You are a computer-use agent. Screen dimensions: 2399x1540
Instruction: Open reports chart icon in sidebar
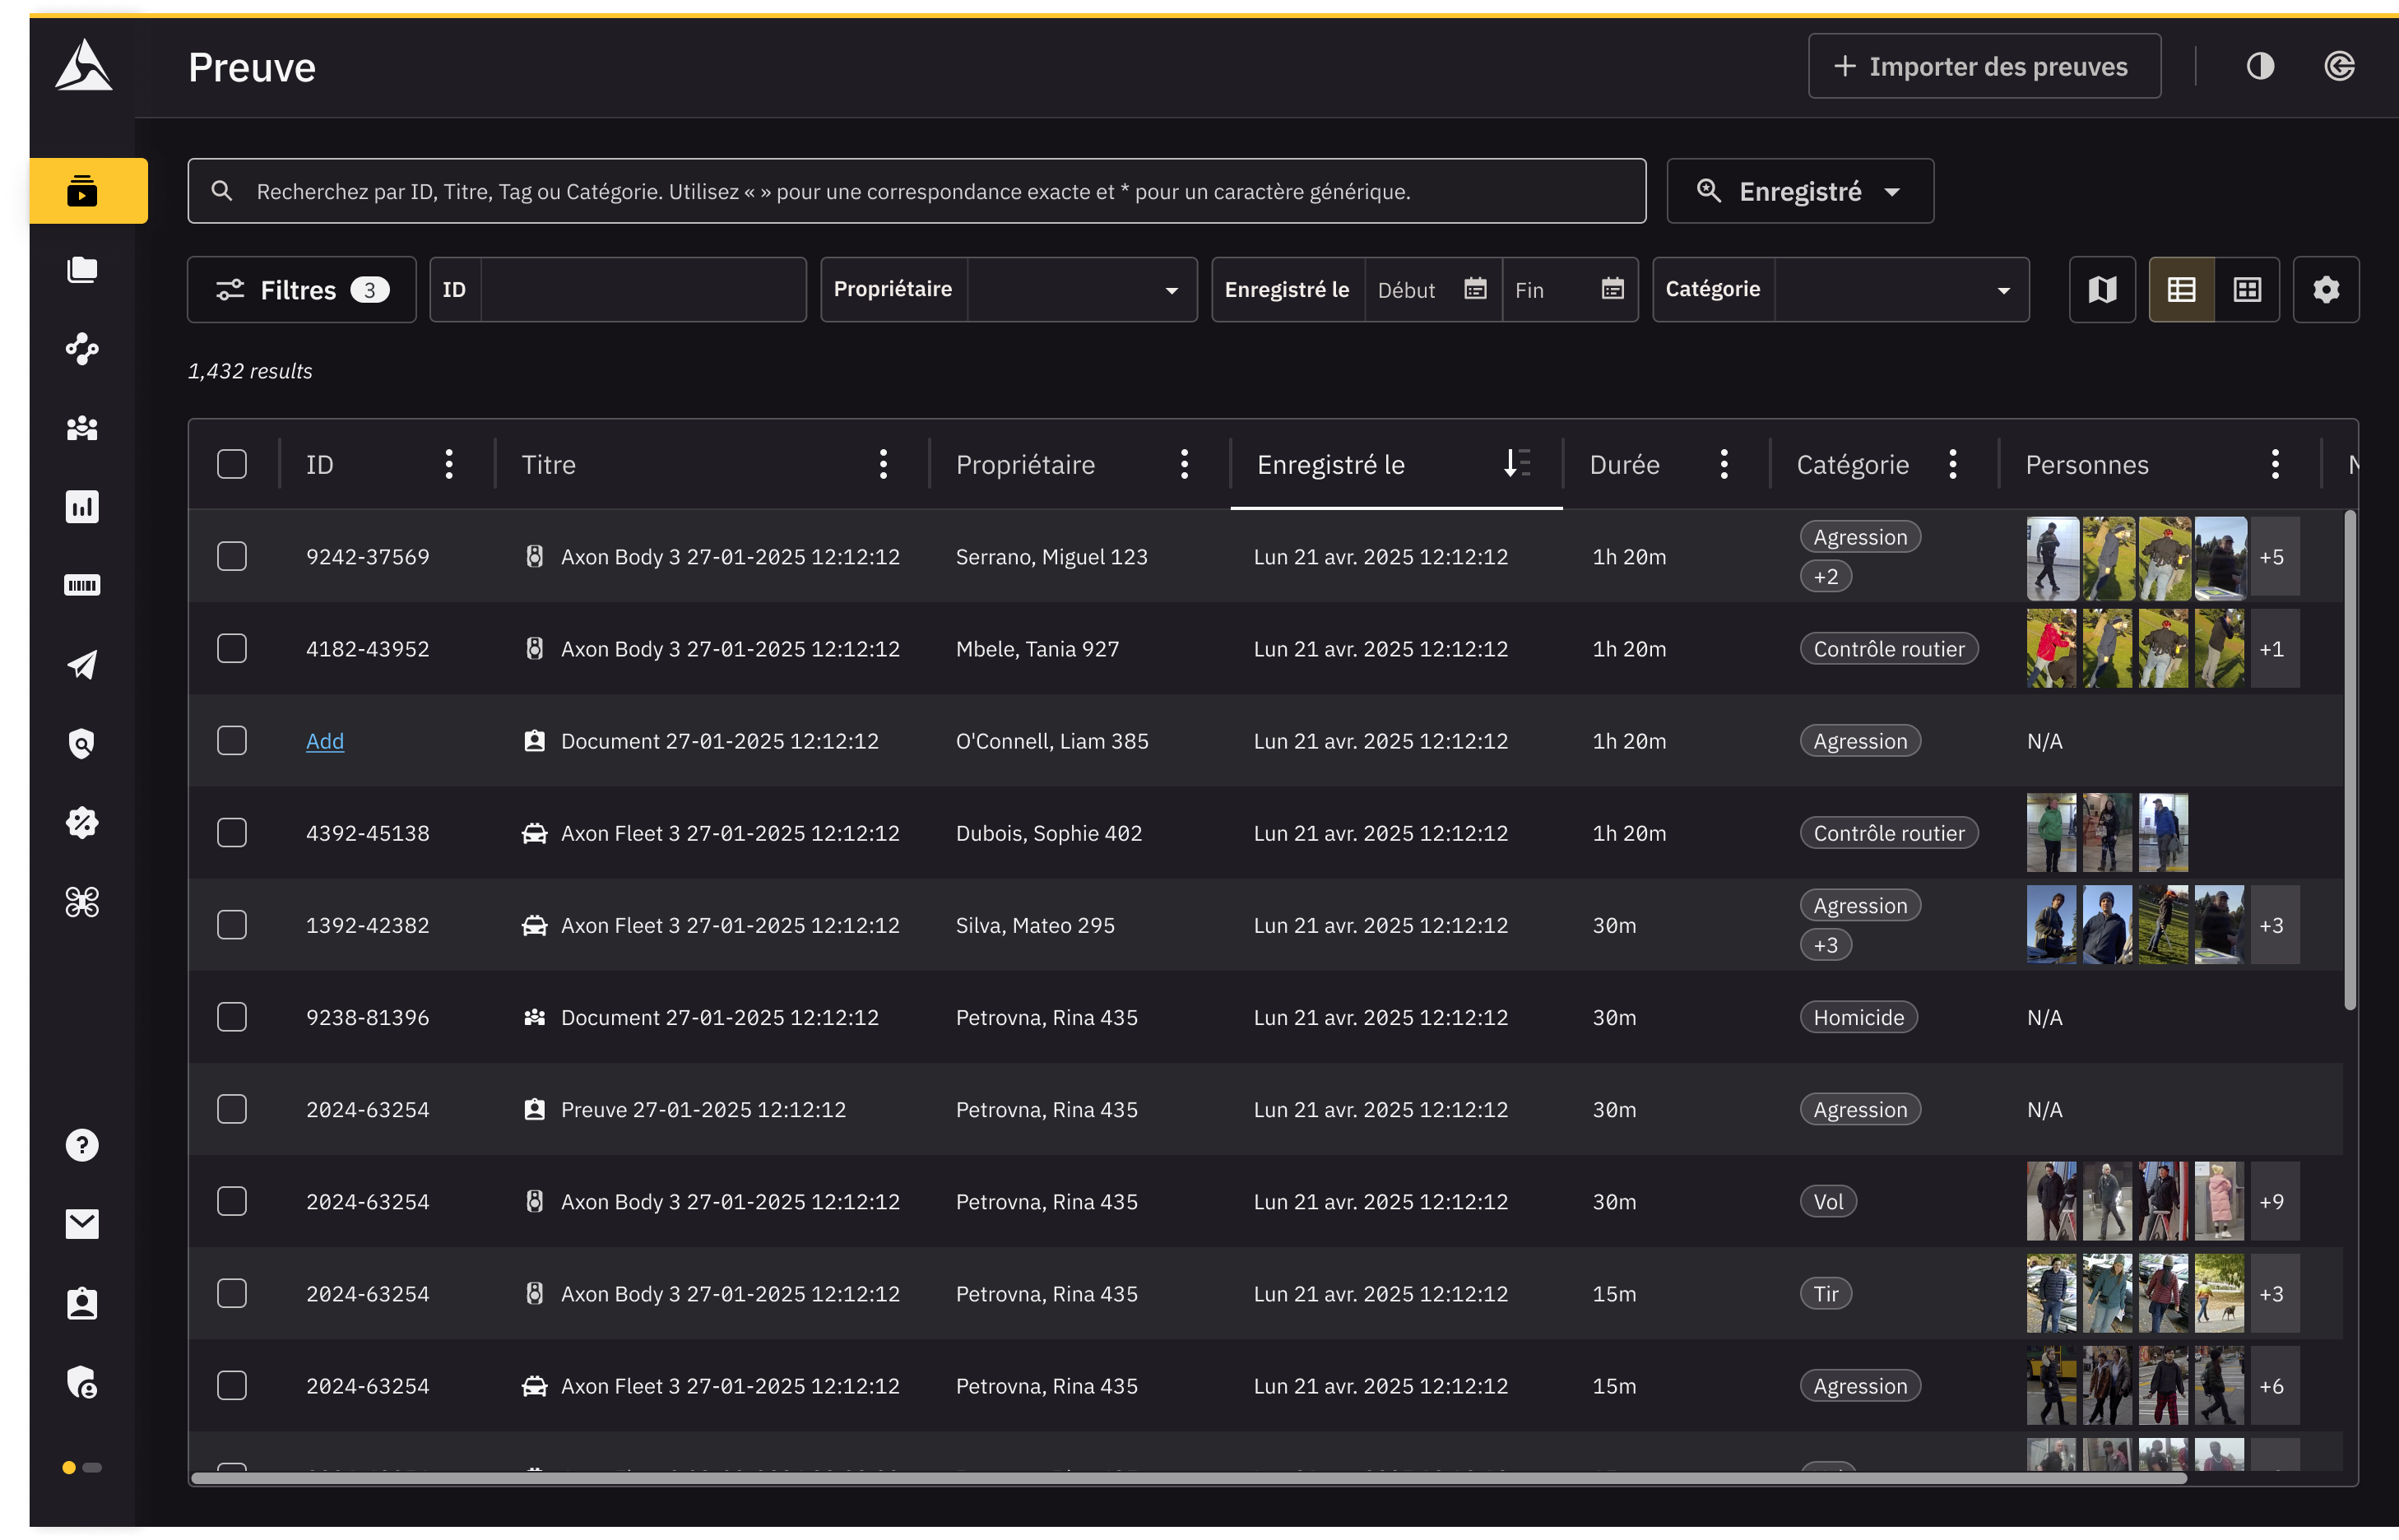point(82,507)
